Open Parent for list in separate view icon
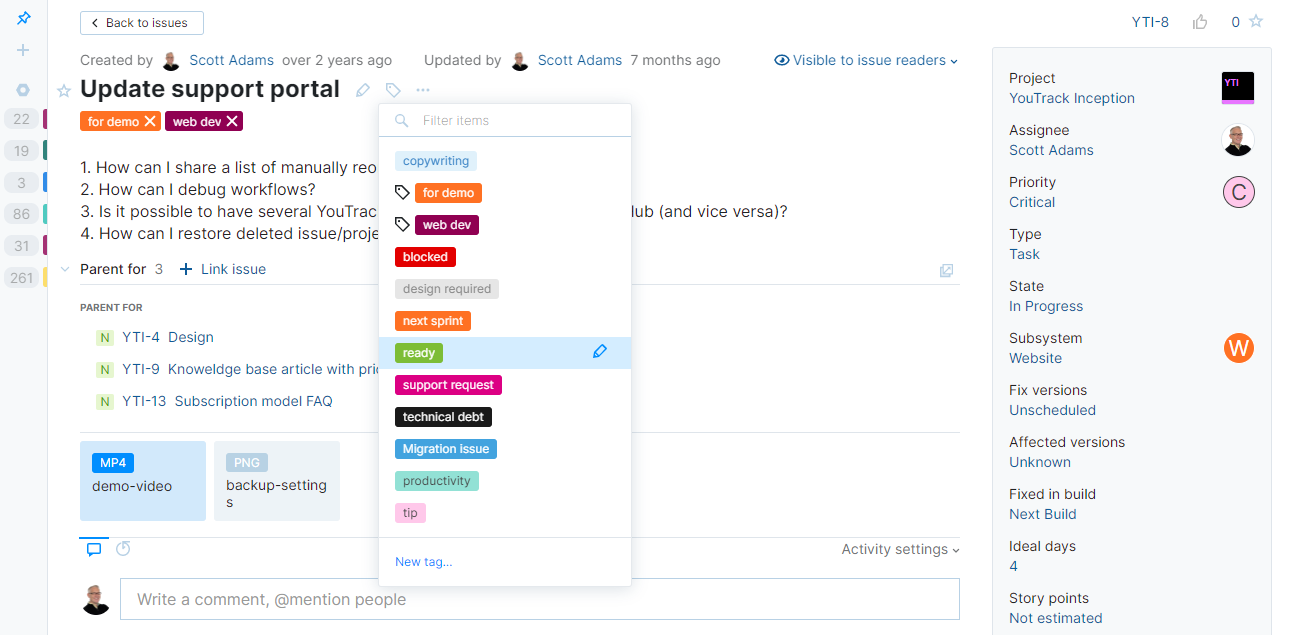The height and width of the screenshot is (635, 1304). tap(946, 270)
